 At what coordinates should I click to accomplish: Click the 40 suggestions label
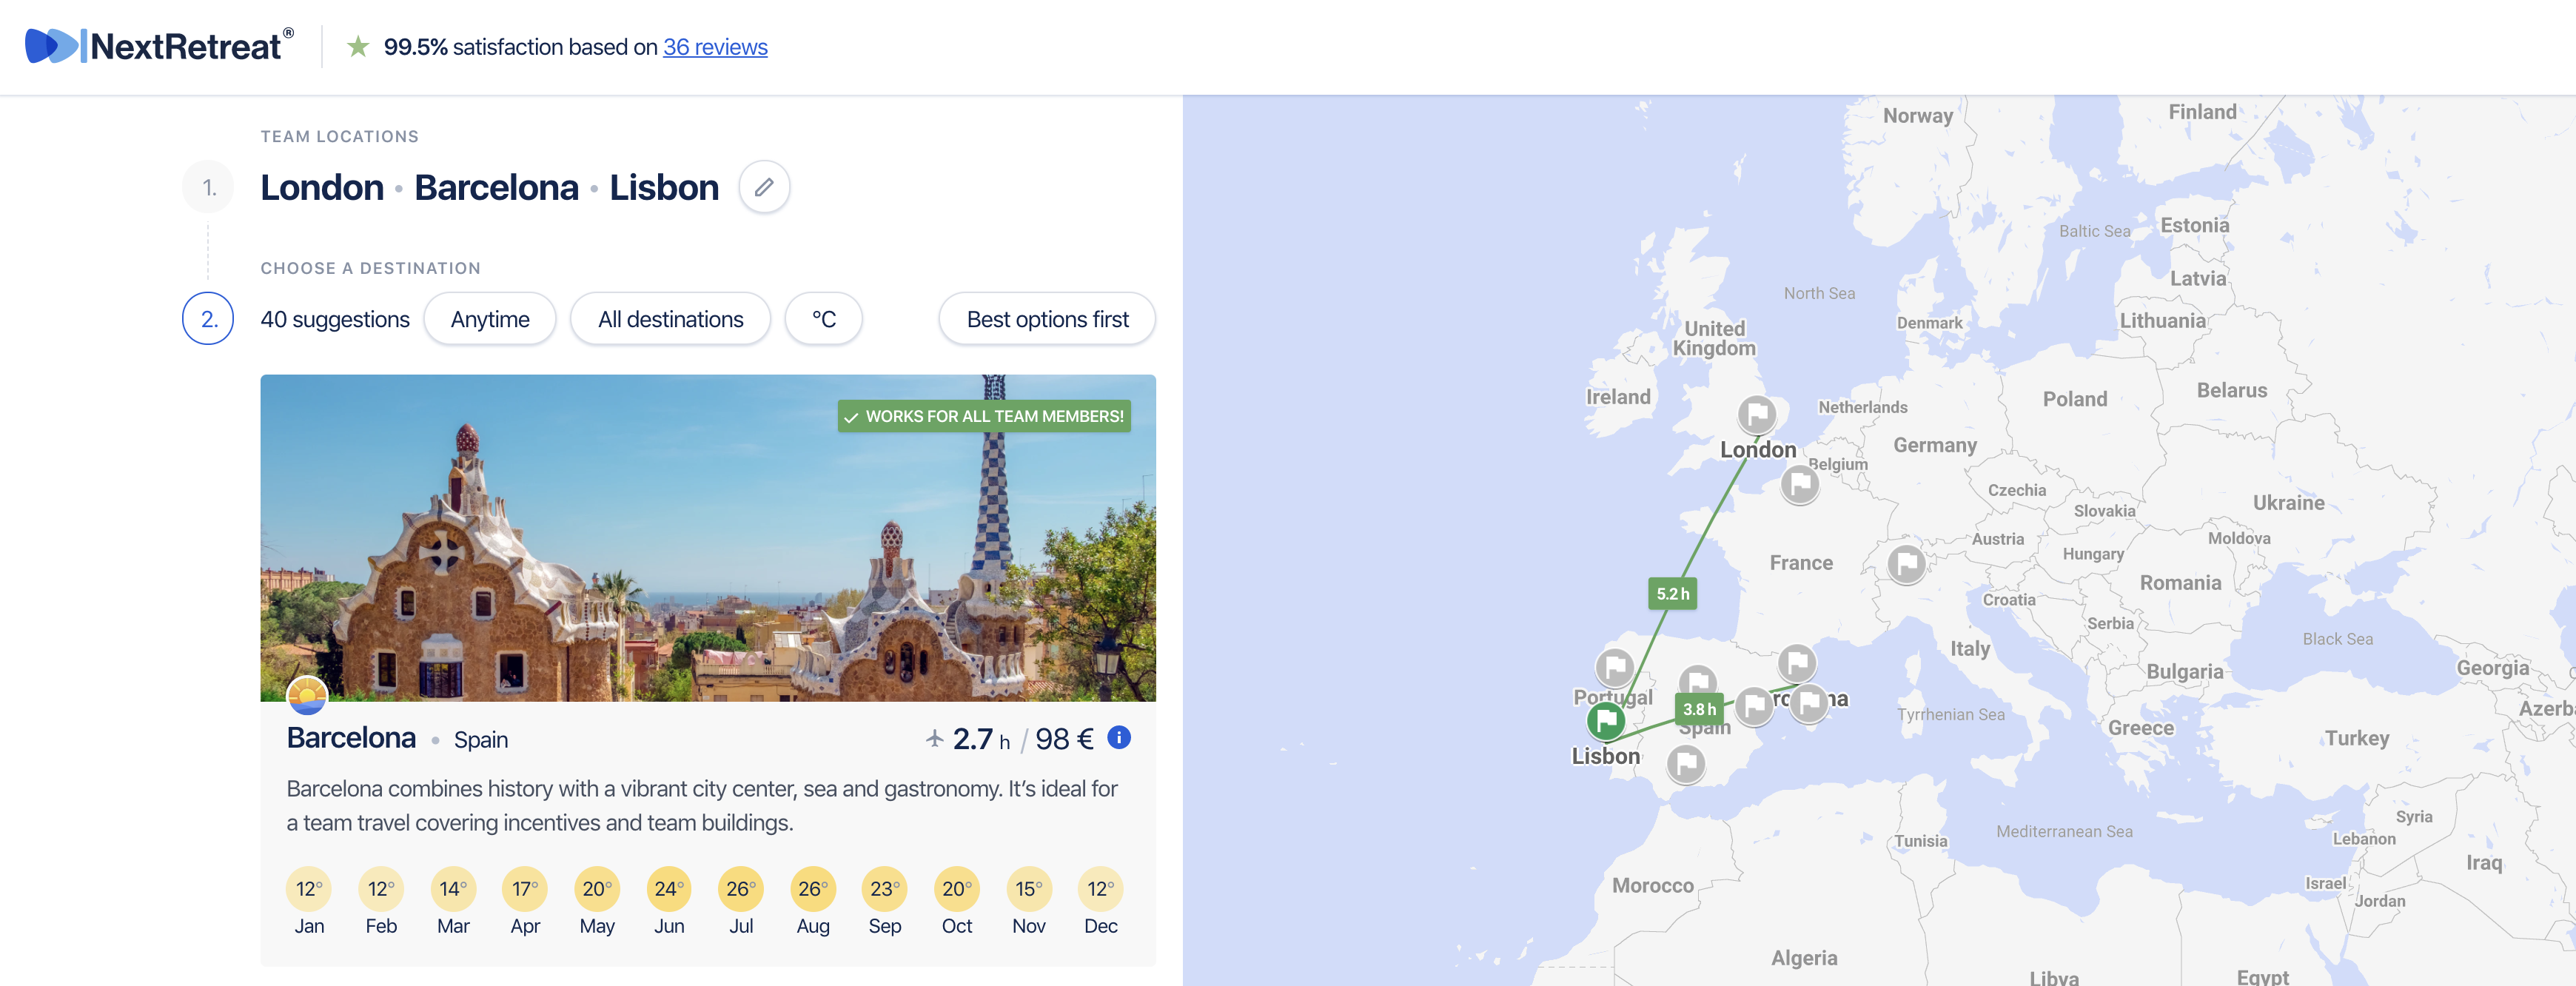(x=334, y=318)
